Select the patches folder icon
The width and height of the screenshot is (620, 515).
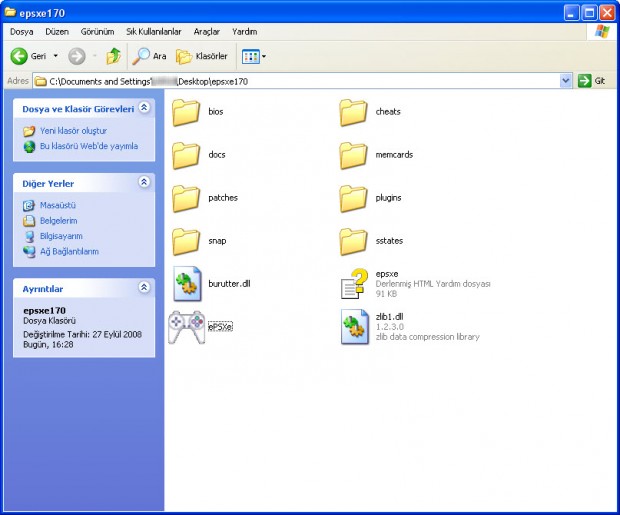pos(186,199)
